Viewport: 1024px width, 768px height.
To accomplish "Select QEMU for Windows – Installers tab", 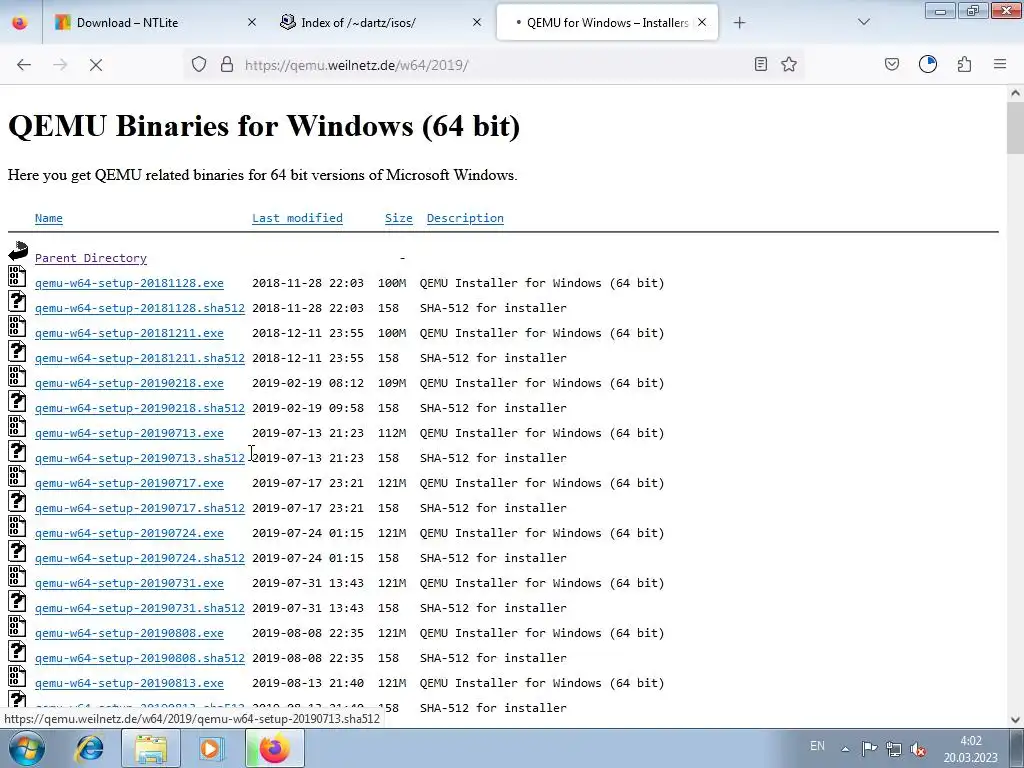I will (x=607, y=22).
